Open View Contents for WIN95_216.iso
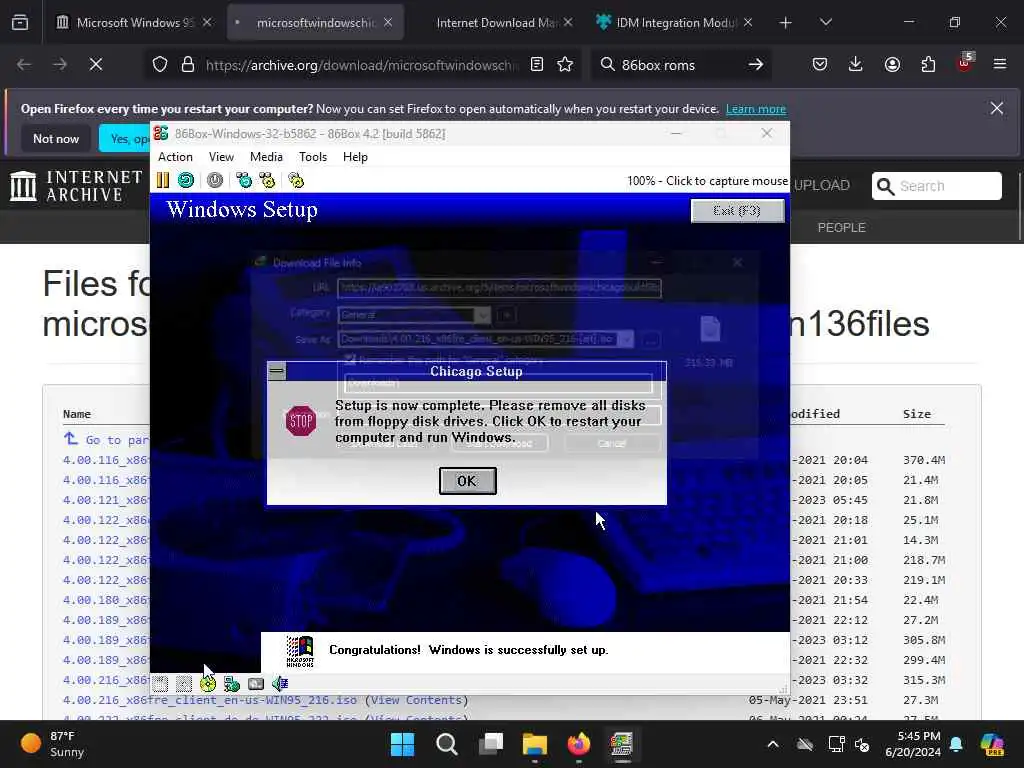This screenshot has width=1024, height=768. tap(417, 699)
